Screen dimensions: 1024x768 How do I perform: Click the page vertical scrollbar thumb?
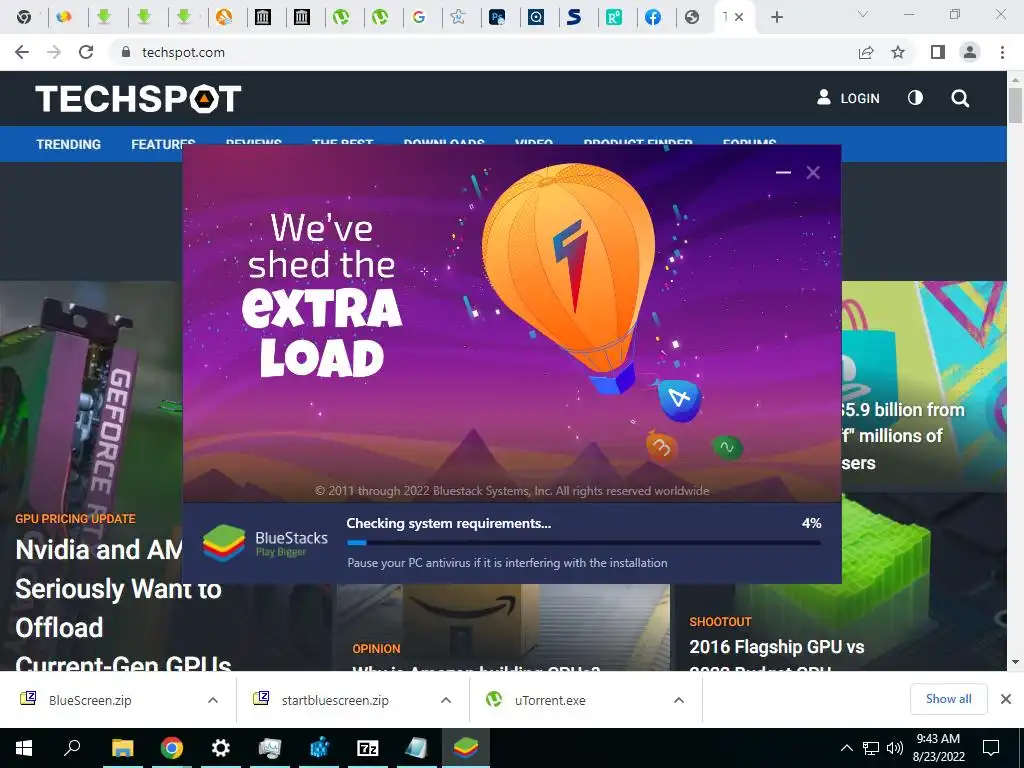[x=1015, y=104]
